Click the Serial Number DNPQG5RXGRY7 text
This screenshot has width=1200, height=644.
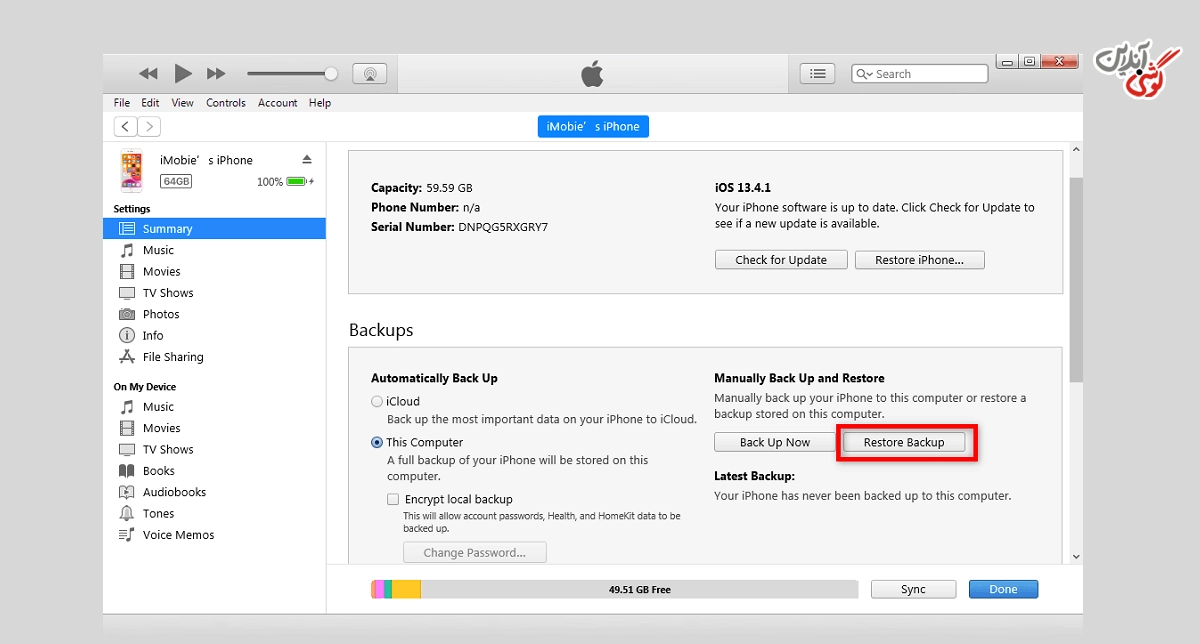(x=459, y=227)
